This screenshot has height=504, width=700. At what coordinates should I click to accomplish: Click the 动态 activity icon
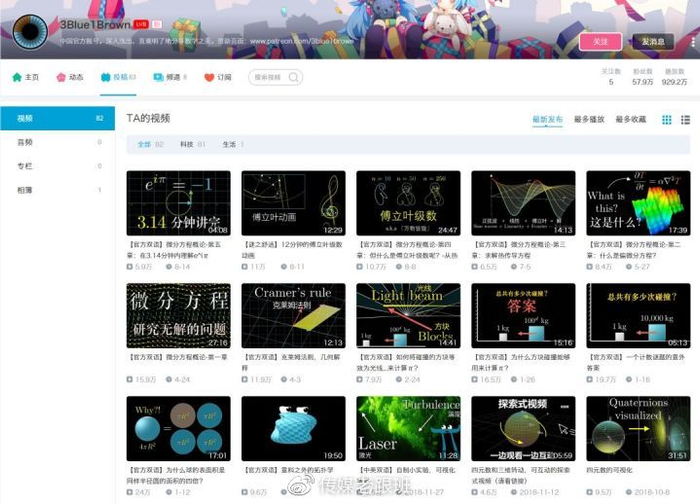pyautogui.click(x=61, y=77)
